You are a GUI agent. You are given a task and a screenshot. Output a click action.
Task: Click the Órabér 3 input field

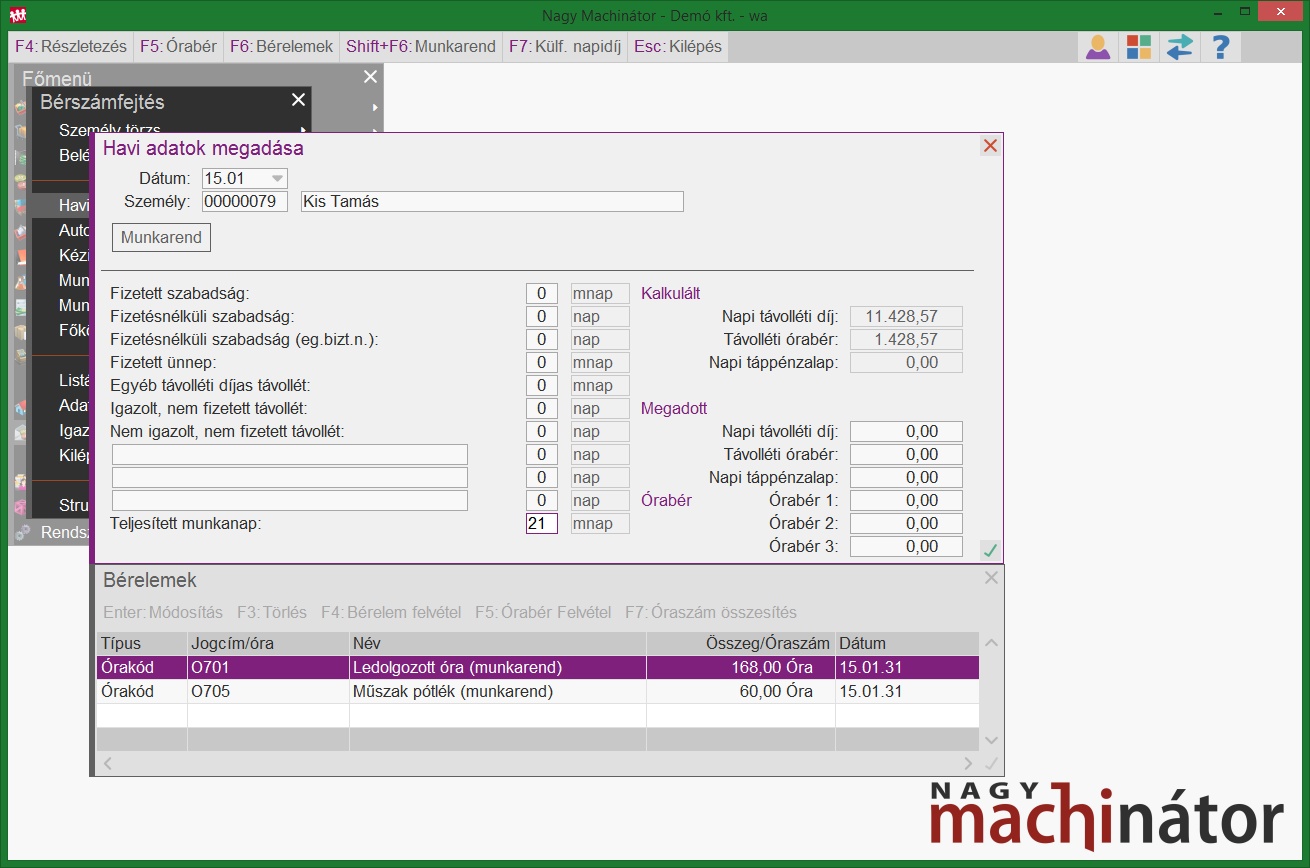pyautogui.click(x=906, y=547)
